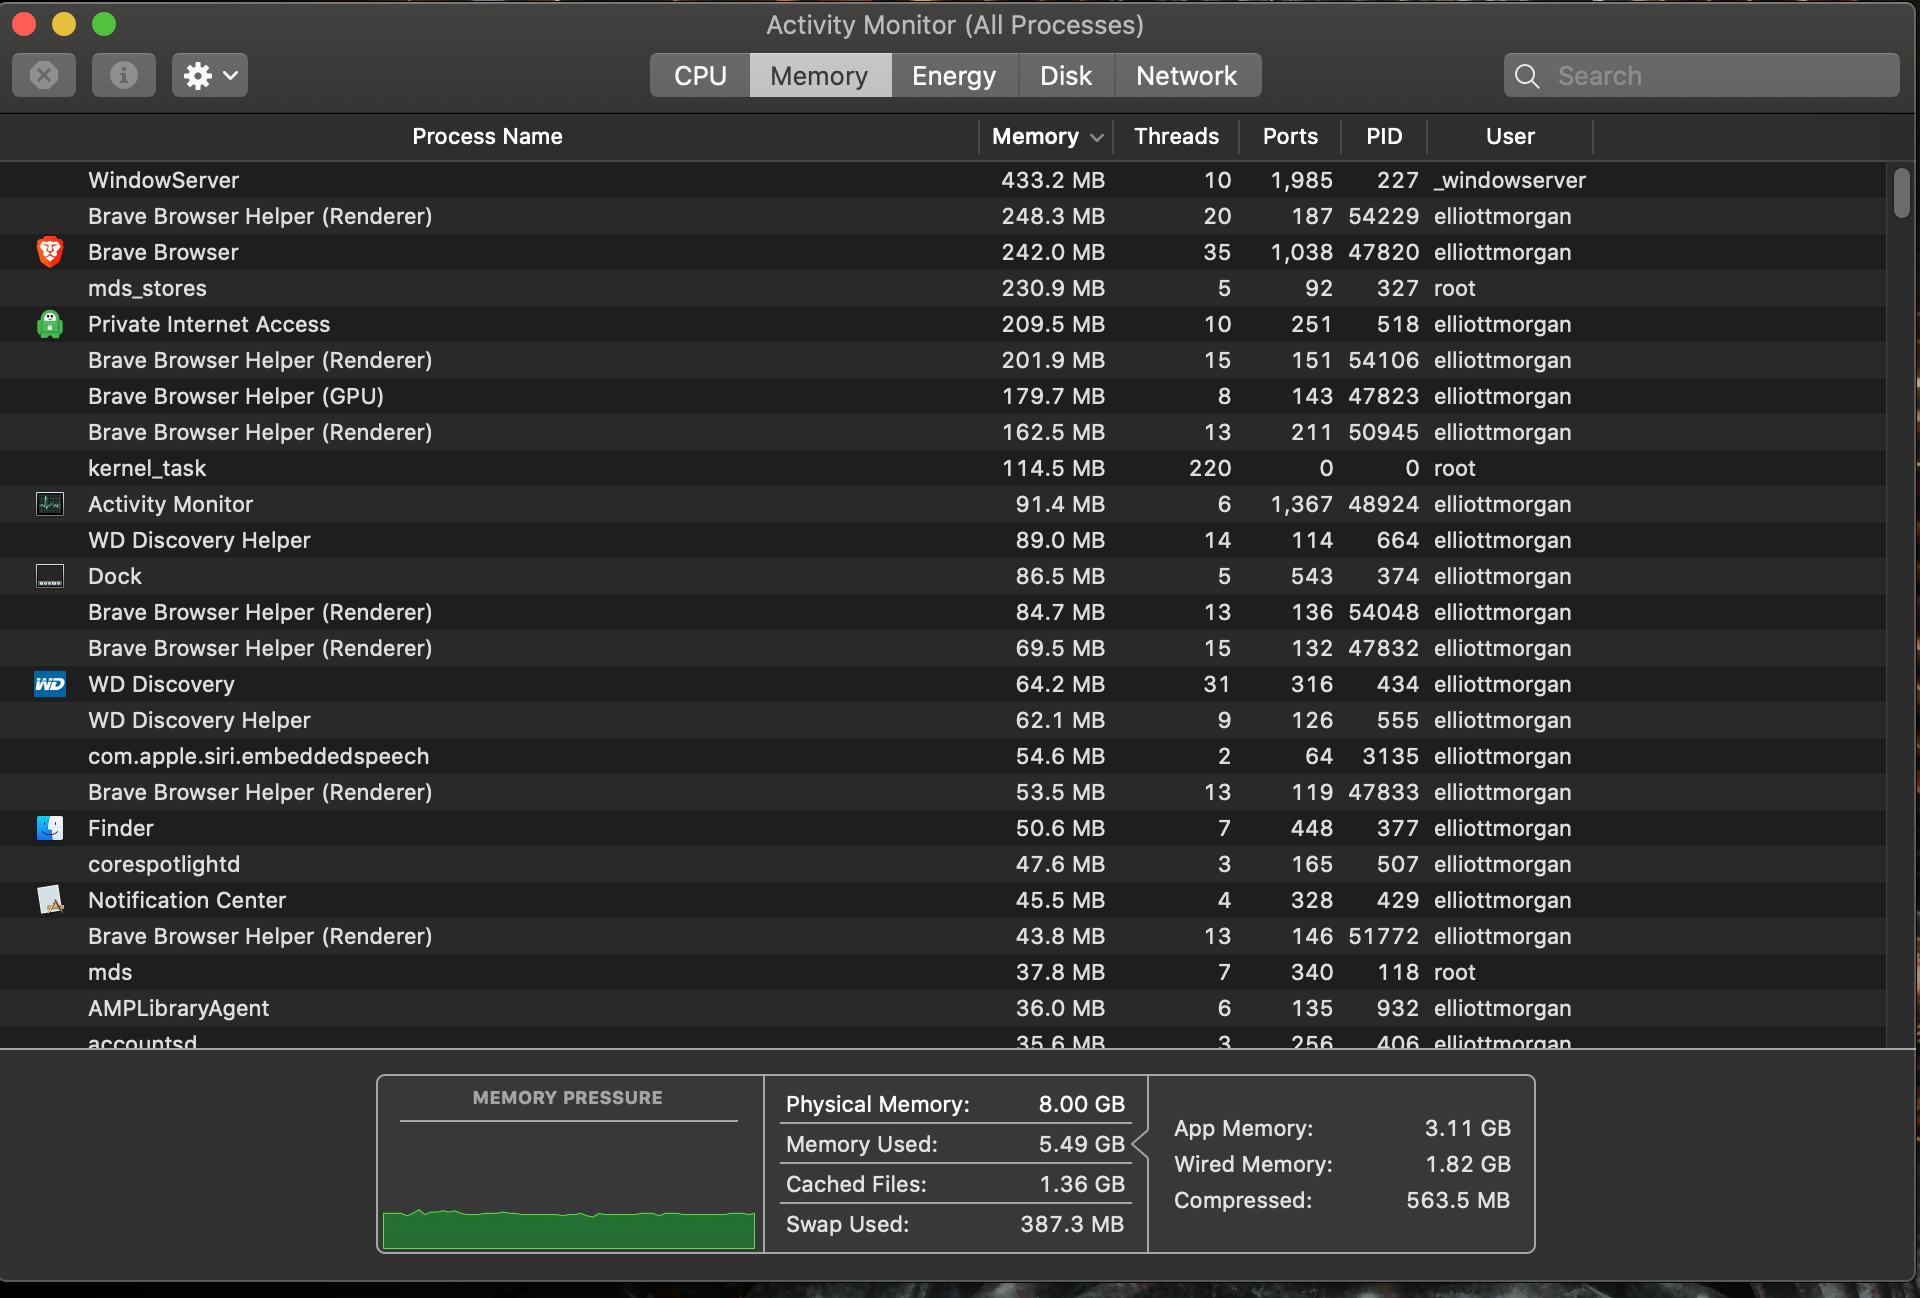
Task: Select the mds process with PID 118
Action: click(x=943, y=972)
